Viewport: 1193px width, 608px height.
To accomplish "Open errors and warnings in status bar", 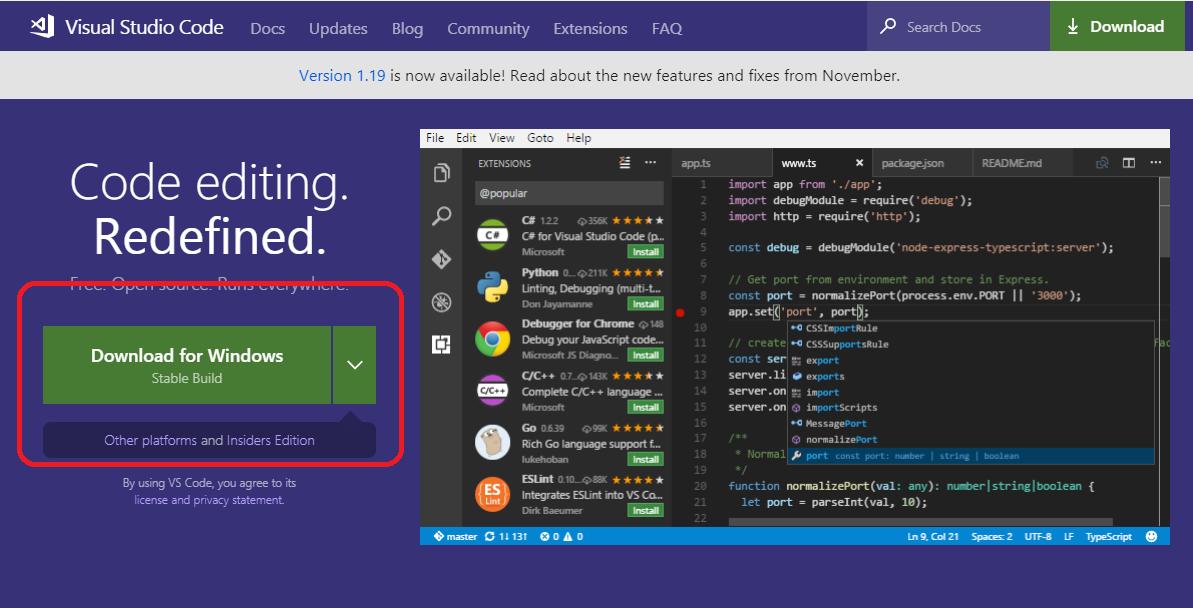I will [562, 536].
